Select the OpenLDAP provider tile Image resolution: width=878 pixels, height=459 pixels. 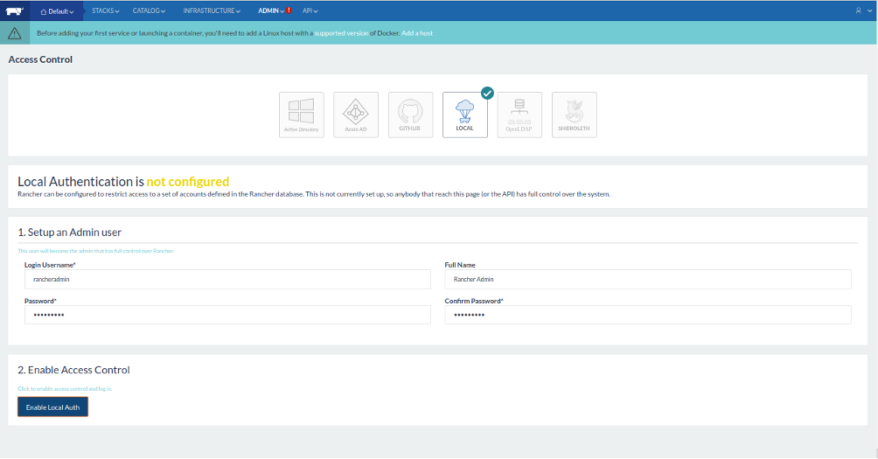coord(519,115)
